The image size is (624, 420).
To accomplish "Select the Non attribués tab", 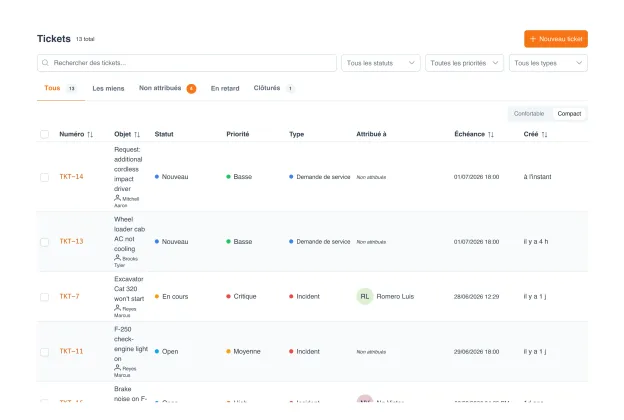I will 167,88.
